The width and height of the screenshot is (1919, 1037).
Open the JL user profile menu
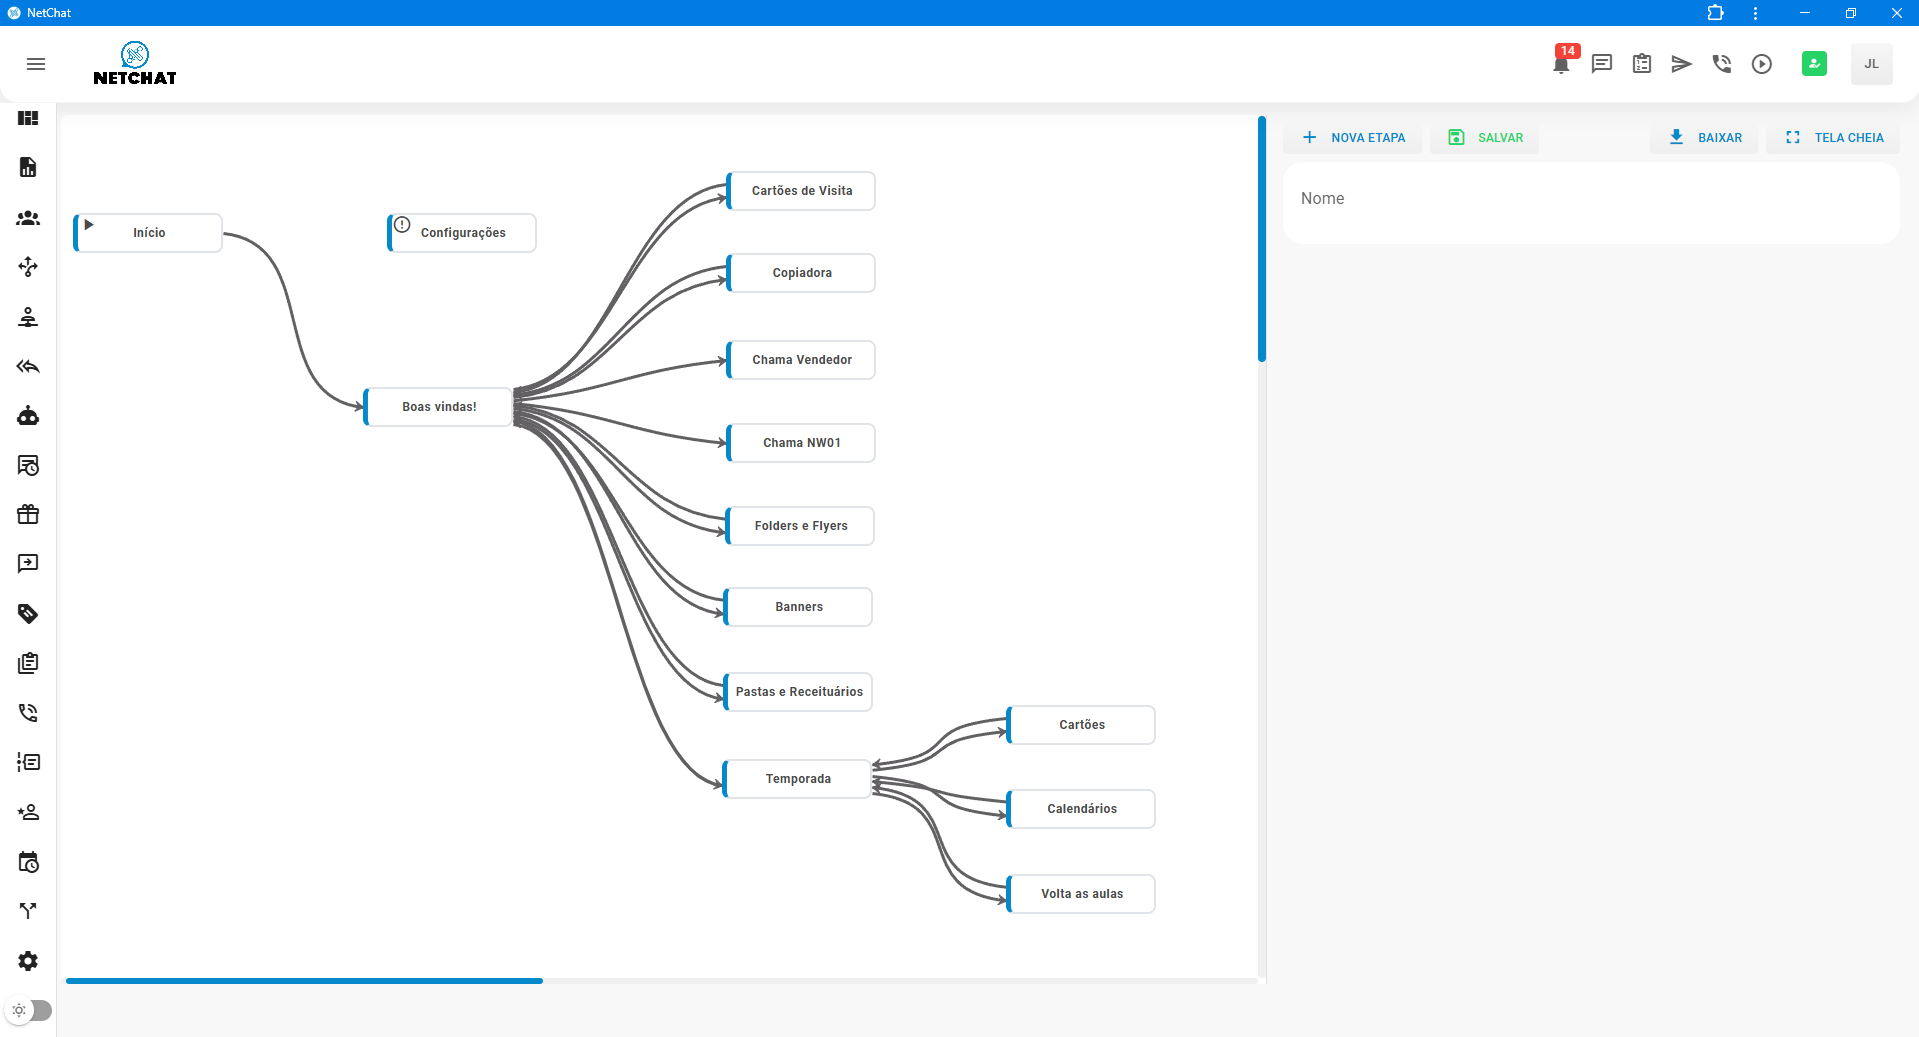click(1871, 64)
